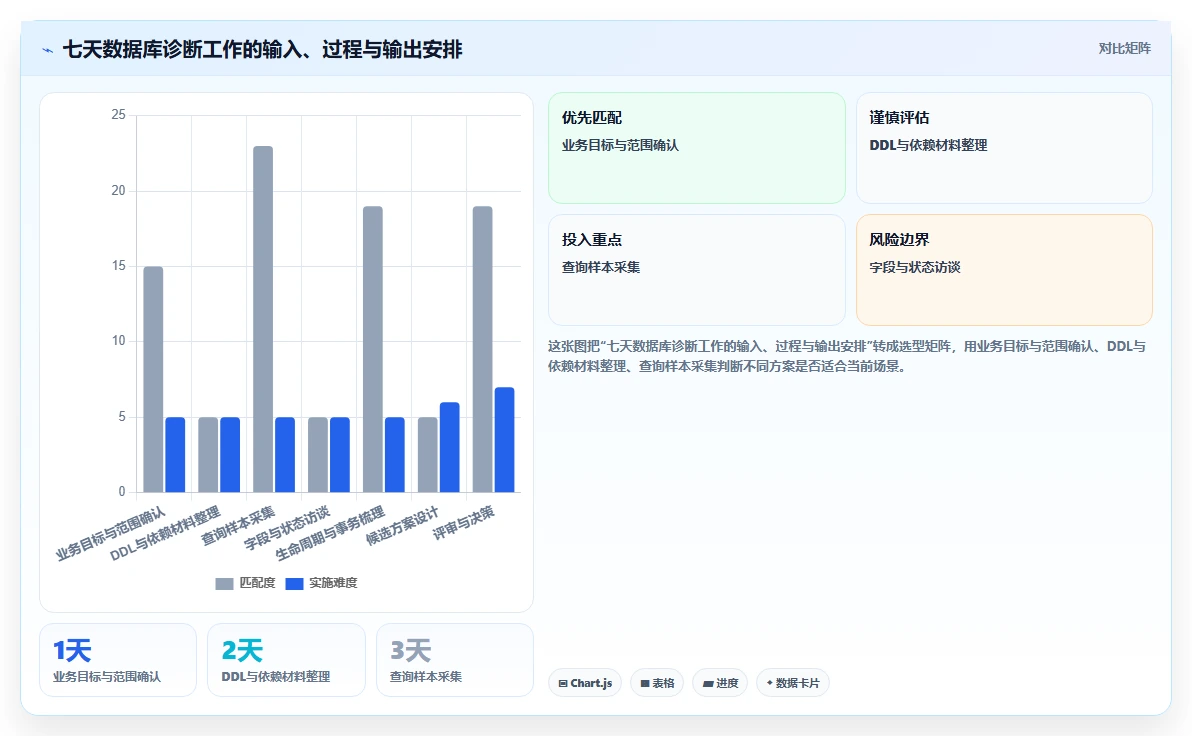Screen dimensions: 1192x736
Task: Click the x-axis label DDL与依赖材料整理
Action: [x=165, y=534]
